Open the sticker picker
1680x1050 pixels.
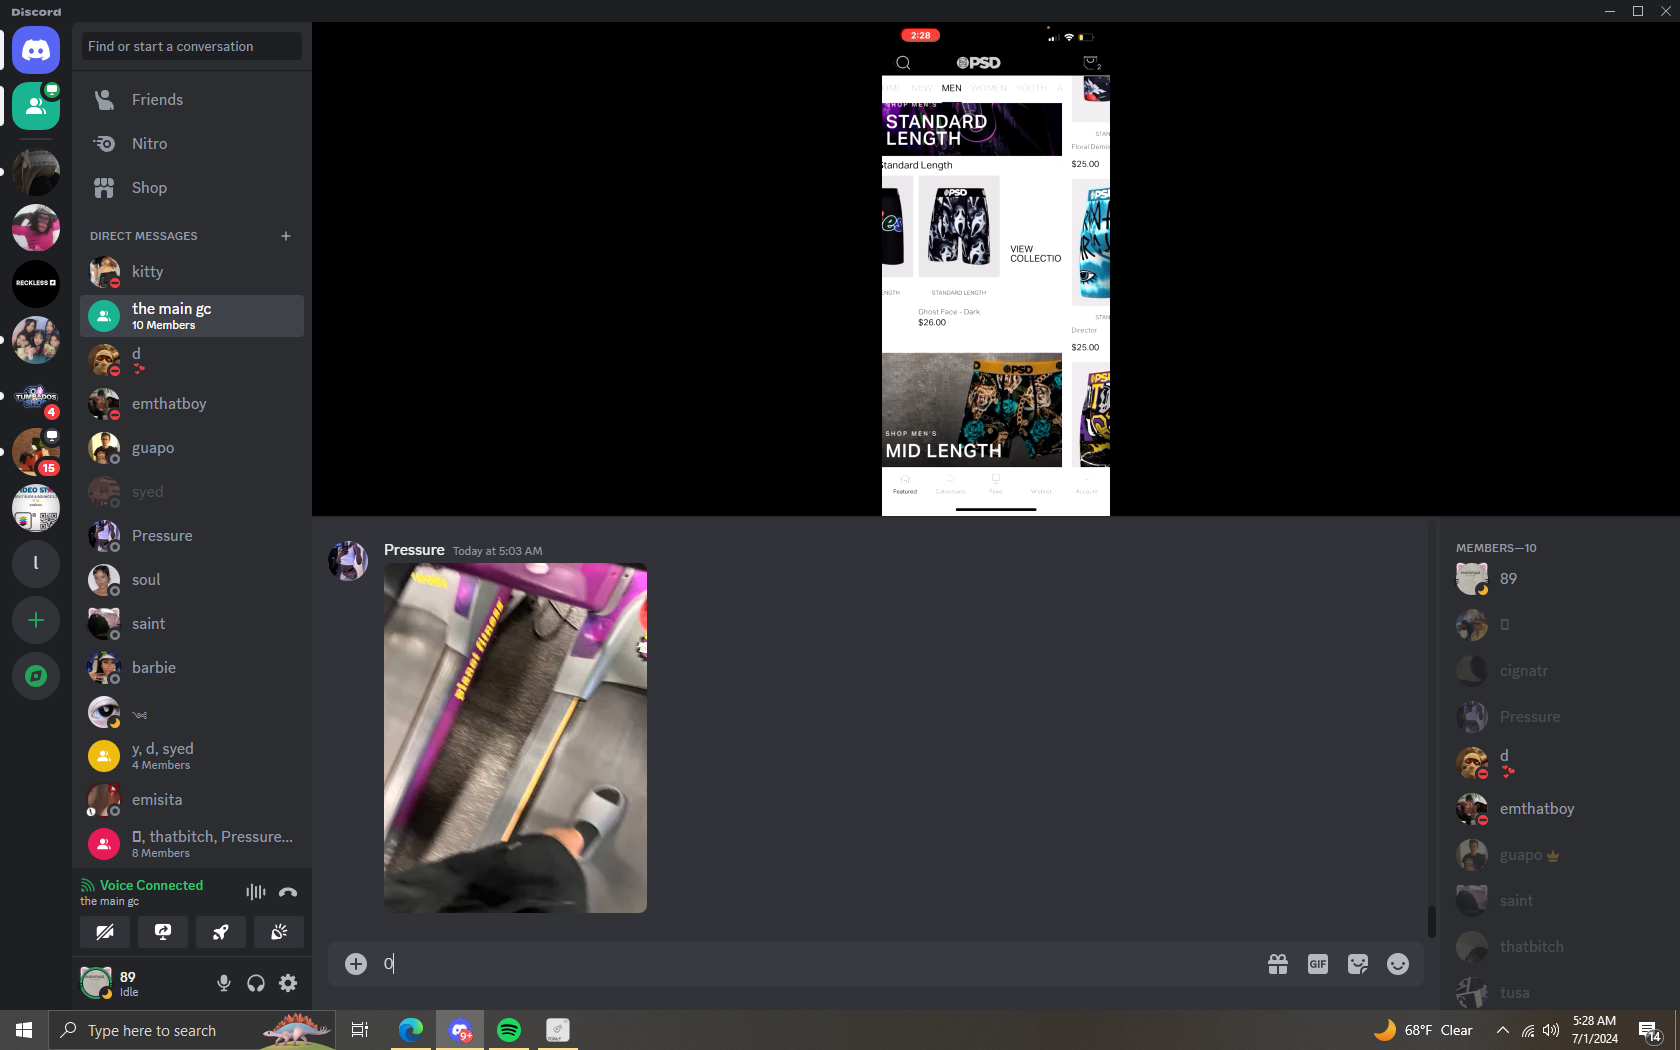click(1358, 964)
